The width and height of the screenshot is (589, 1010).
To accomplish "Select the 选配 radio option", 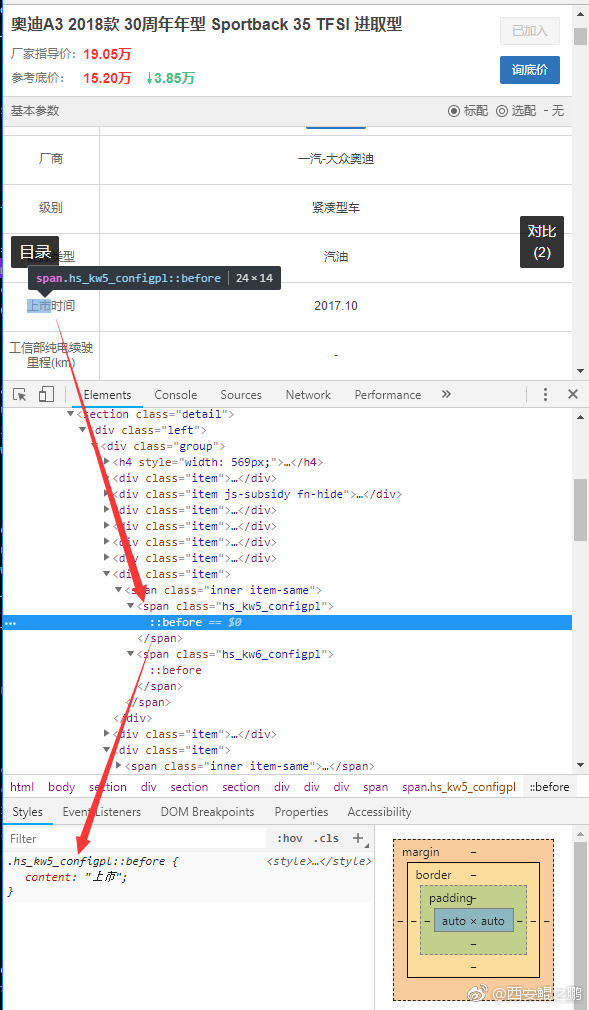I will coord(516,111).
